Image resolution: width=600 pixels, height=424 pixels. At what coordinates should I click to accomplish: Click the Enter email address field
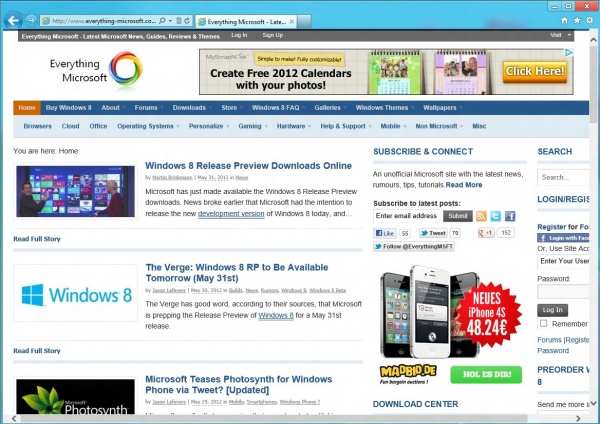pos(407,216)
